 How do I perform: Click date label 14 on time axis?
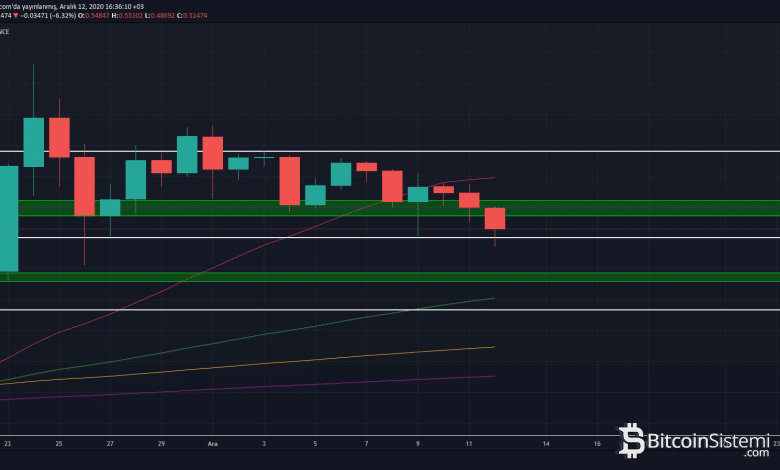pos(546,442)
